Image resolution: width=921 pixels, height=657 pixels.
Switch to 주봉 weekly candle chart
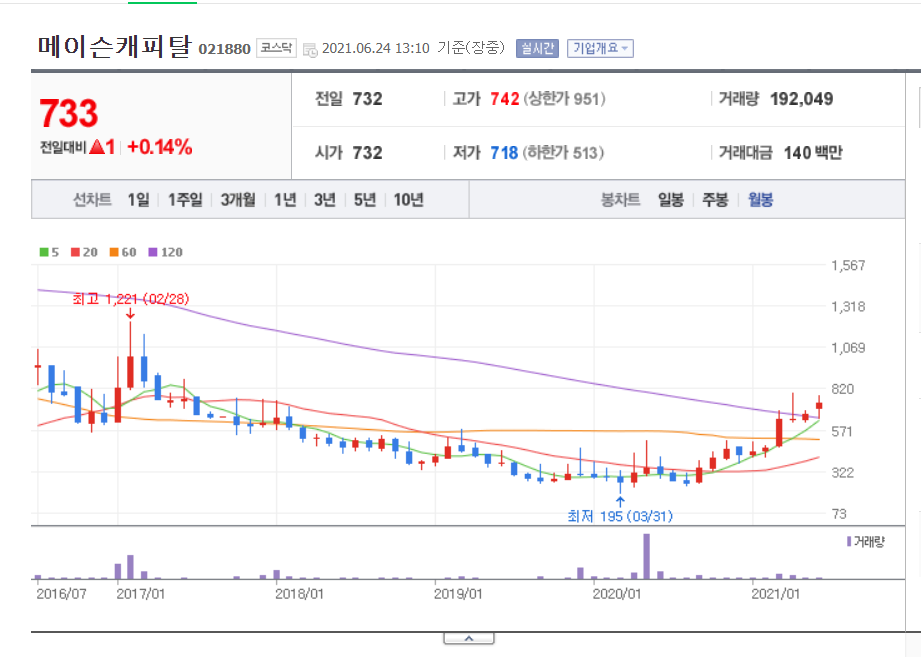715,200
